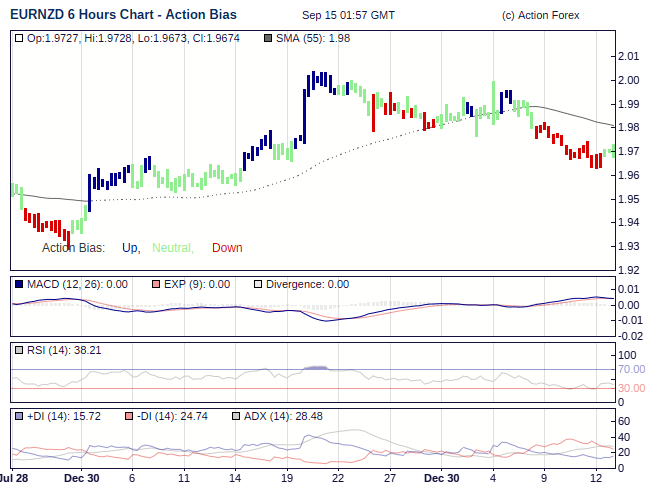
Task: Click the Divergence legend swatch
Action: 258,284
